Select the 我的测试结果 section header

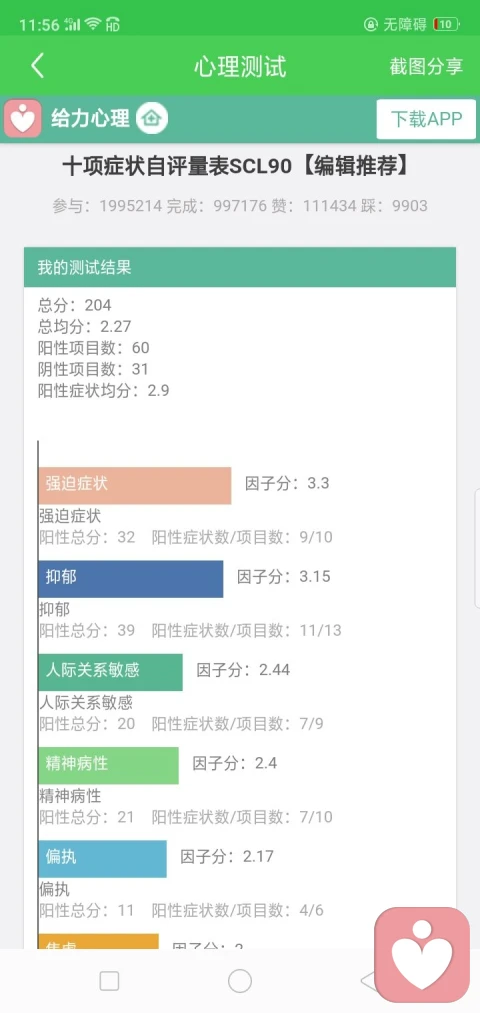pyautogui.click(x=240, y=267)
